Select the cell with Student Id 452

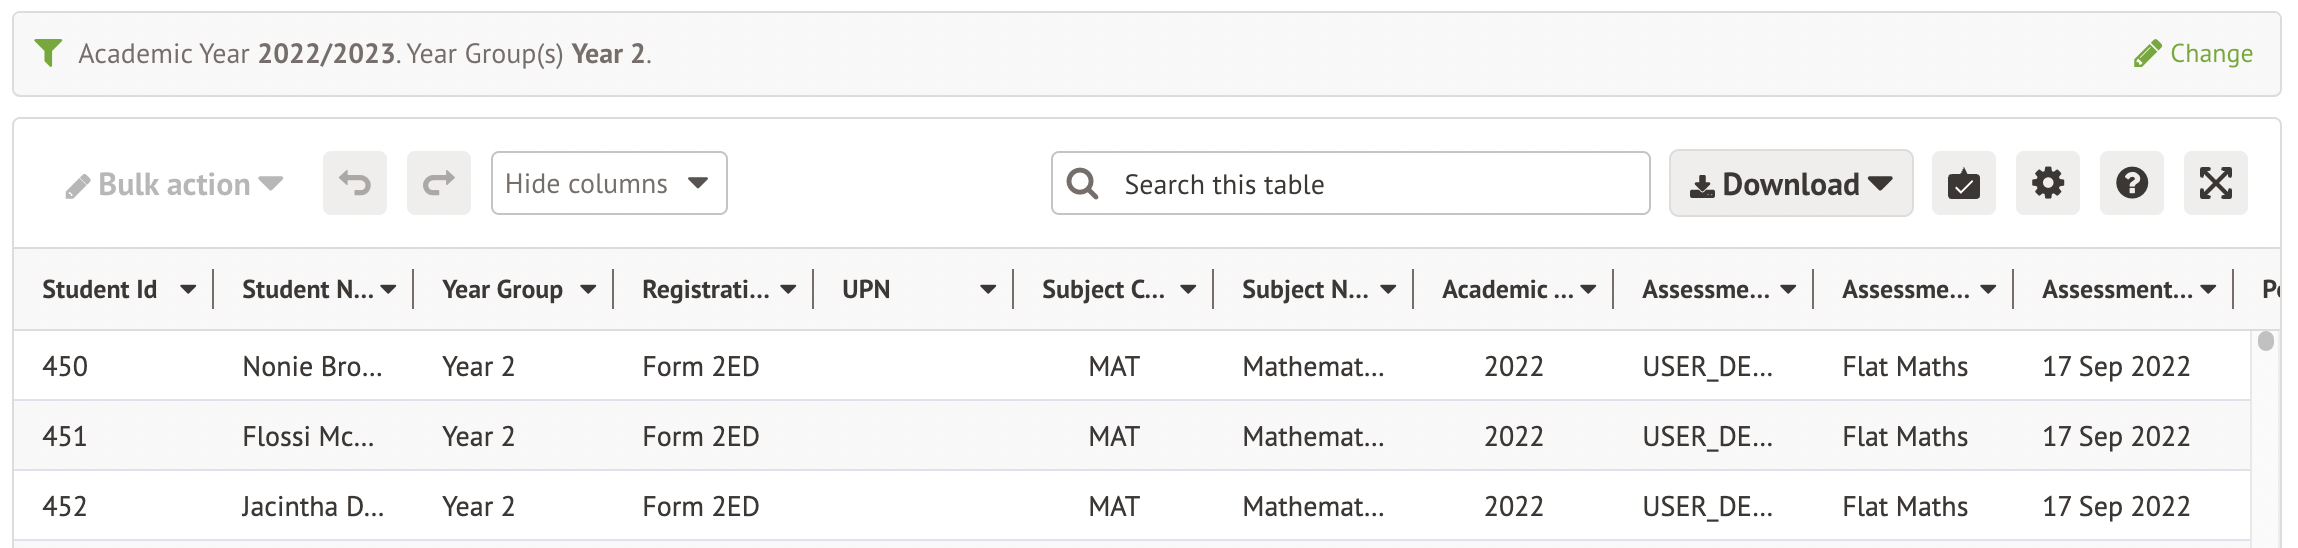[65, 506]
